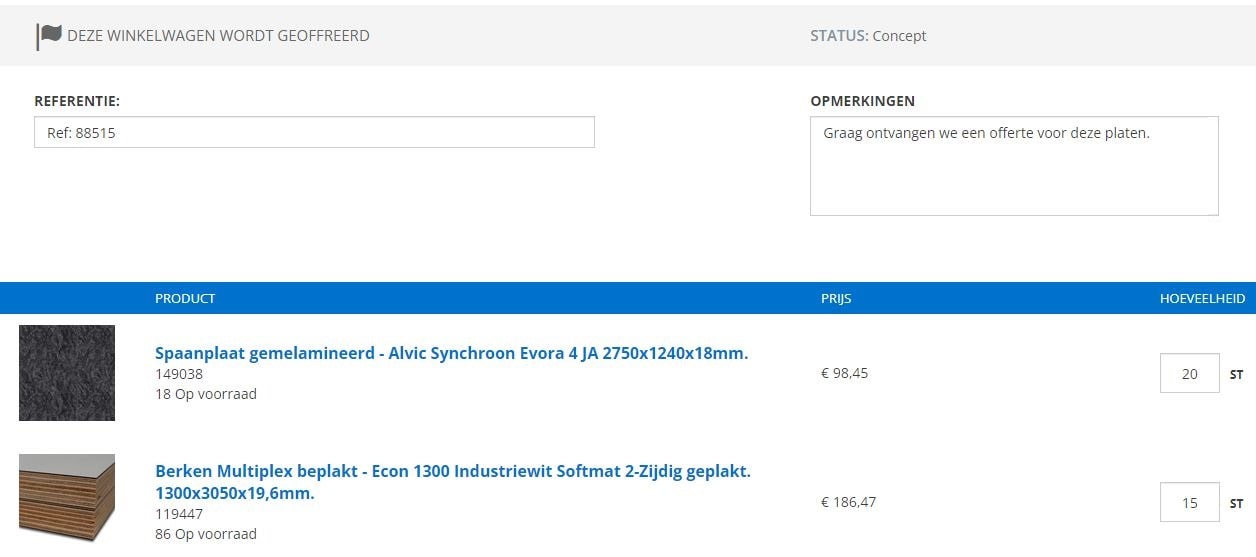Click the '86 Op voorraad' stock text
Screen dimensions: 1256x557
tap(205, 534)
